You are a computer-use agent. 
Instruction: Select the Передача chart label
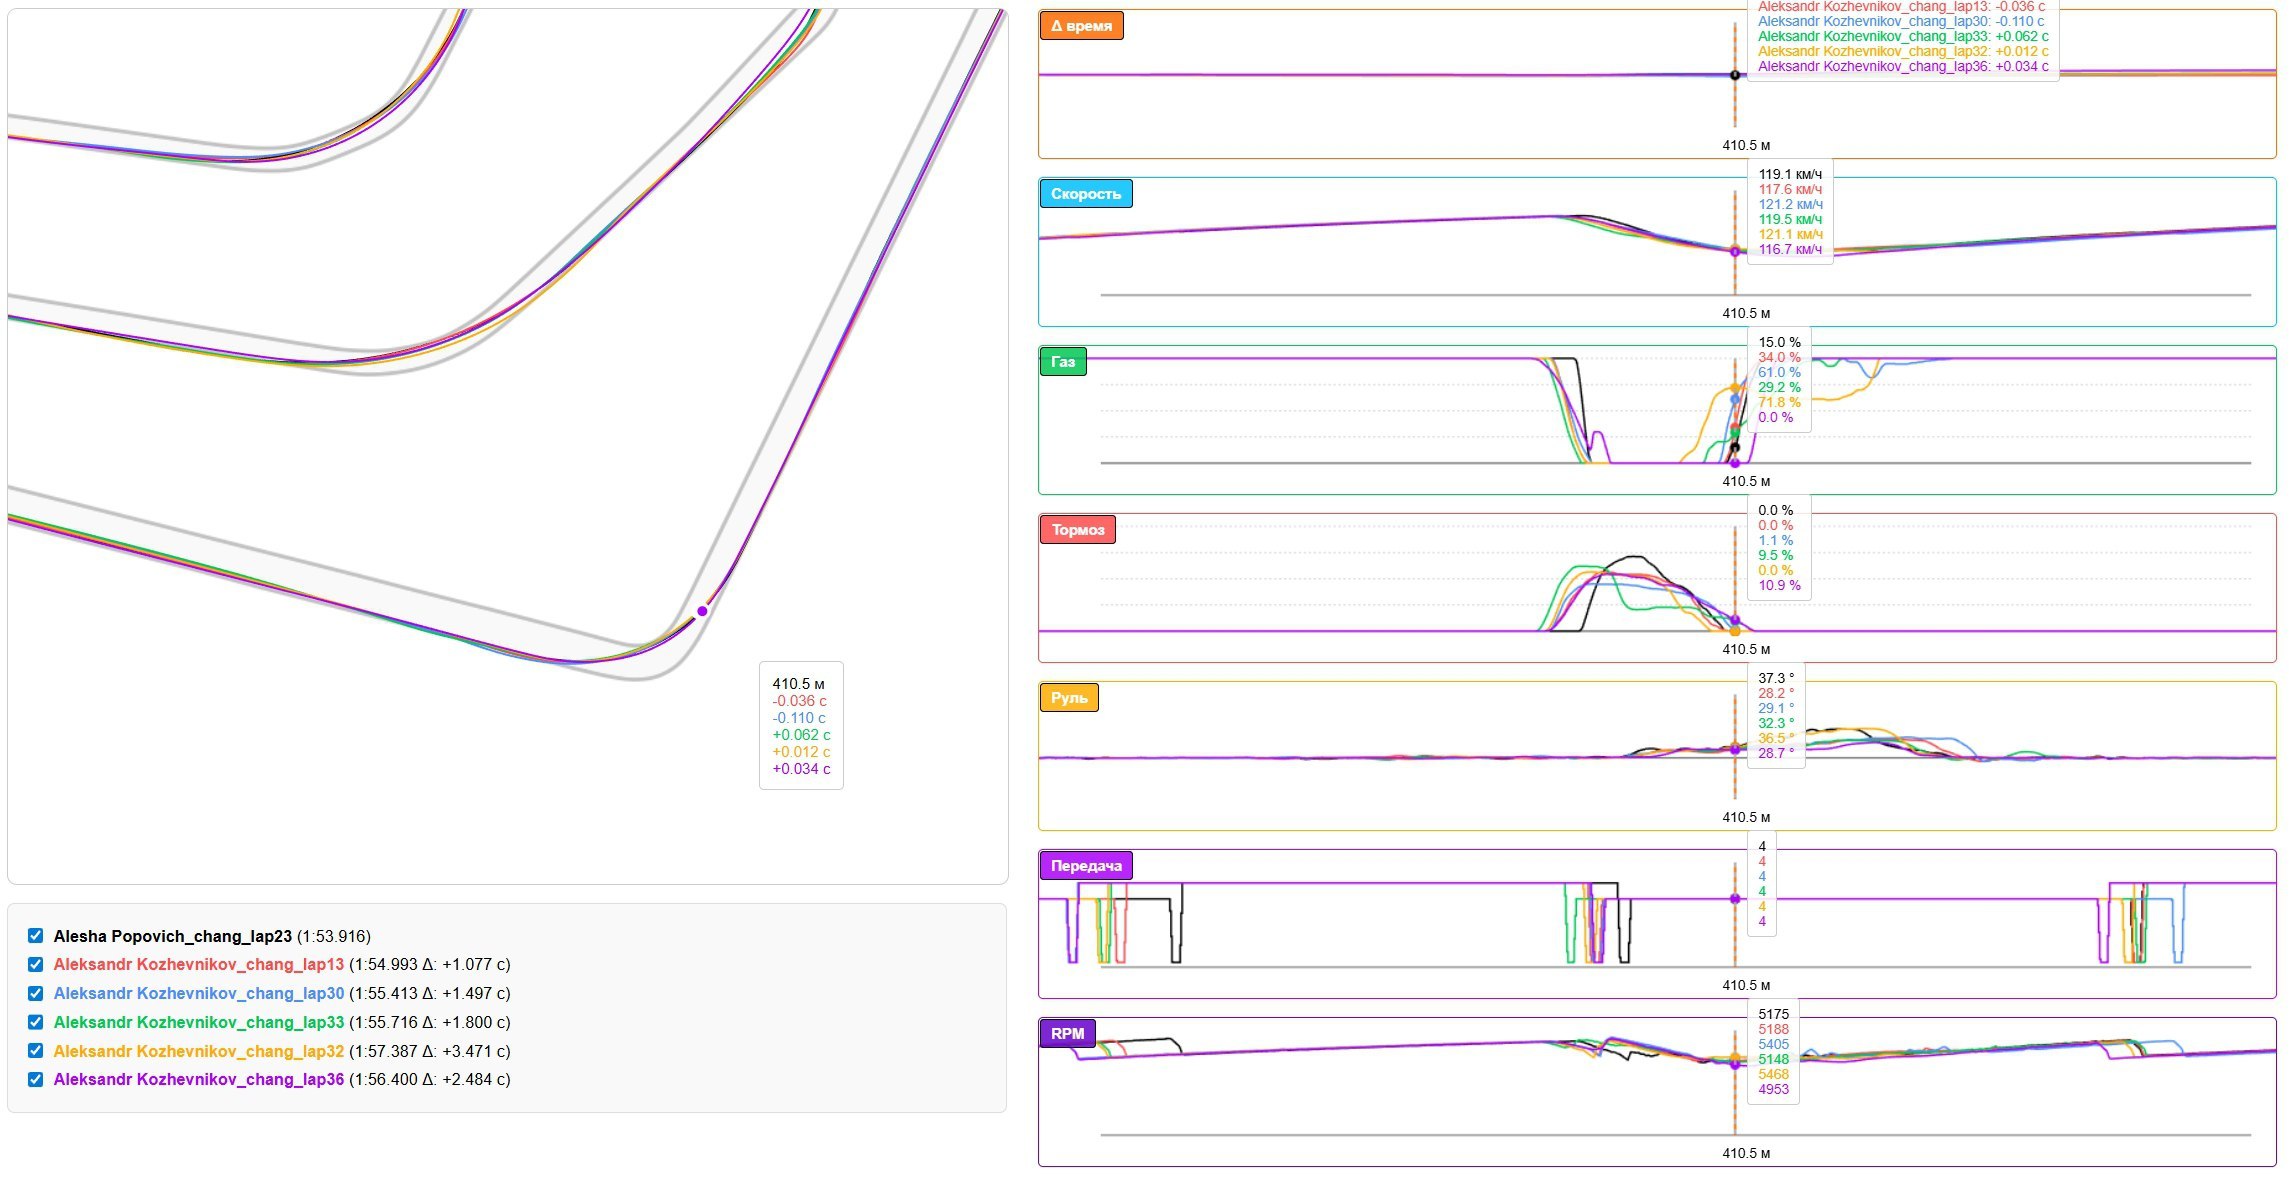coord(1086,866)
